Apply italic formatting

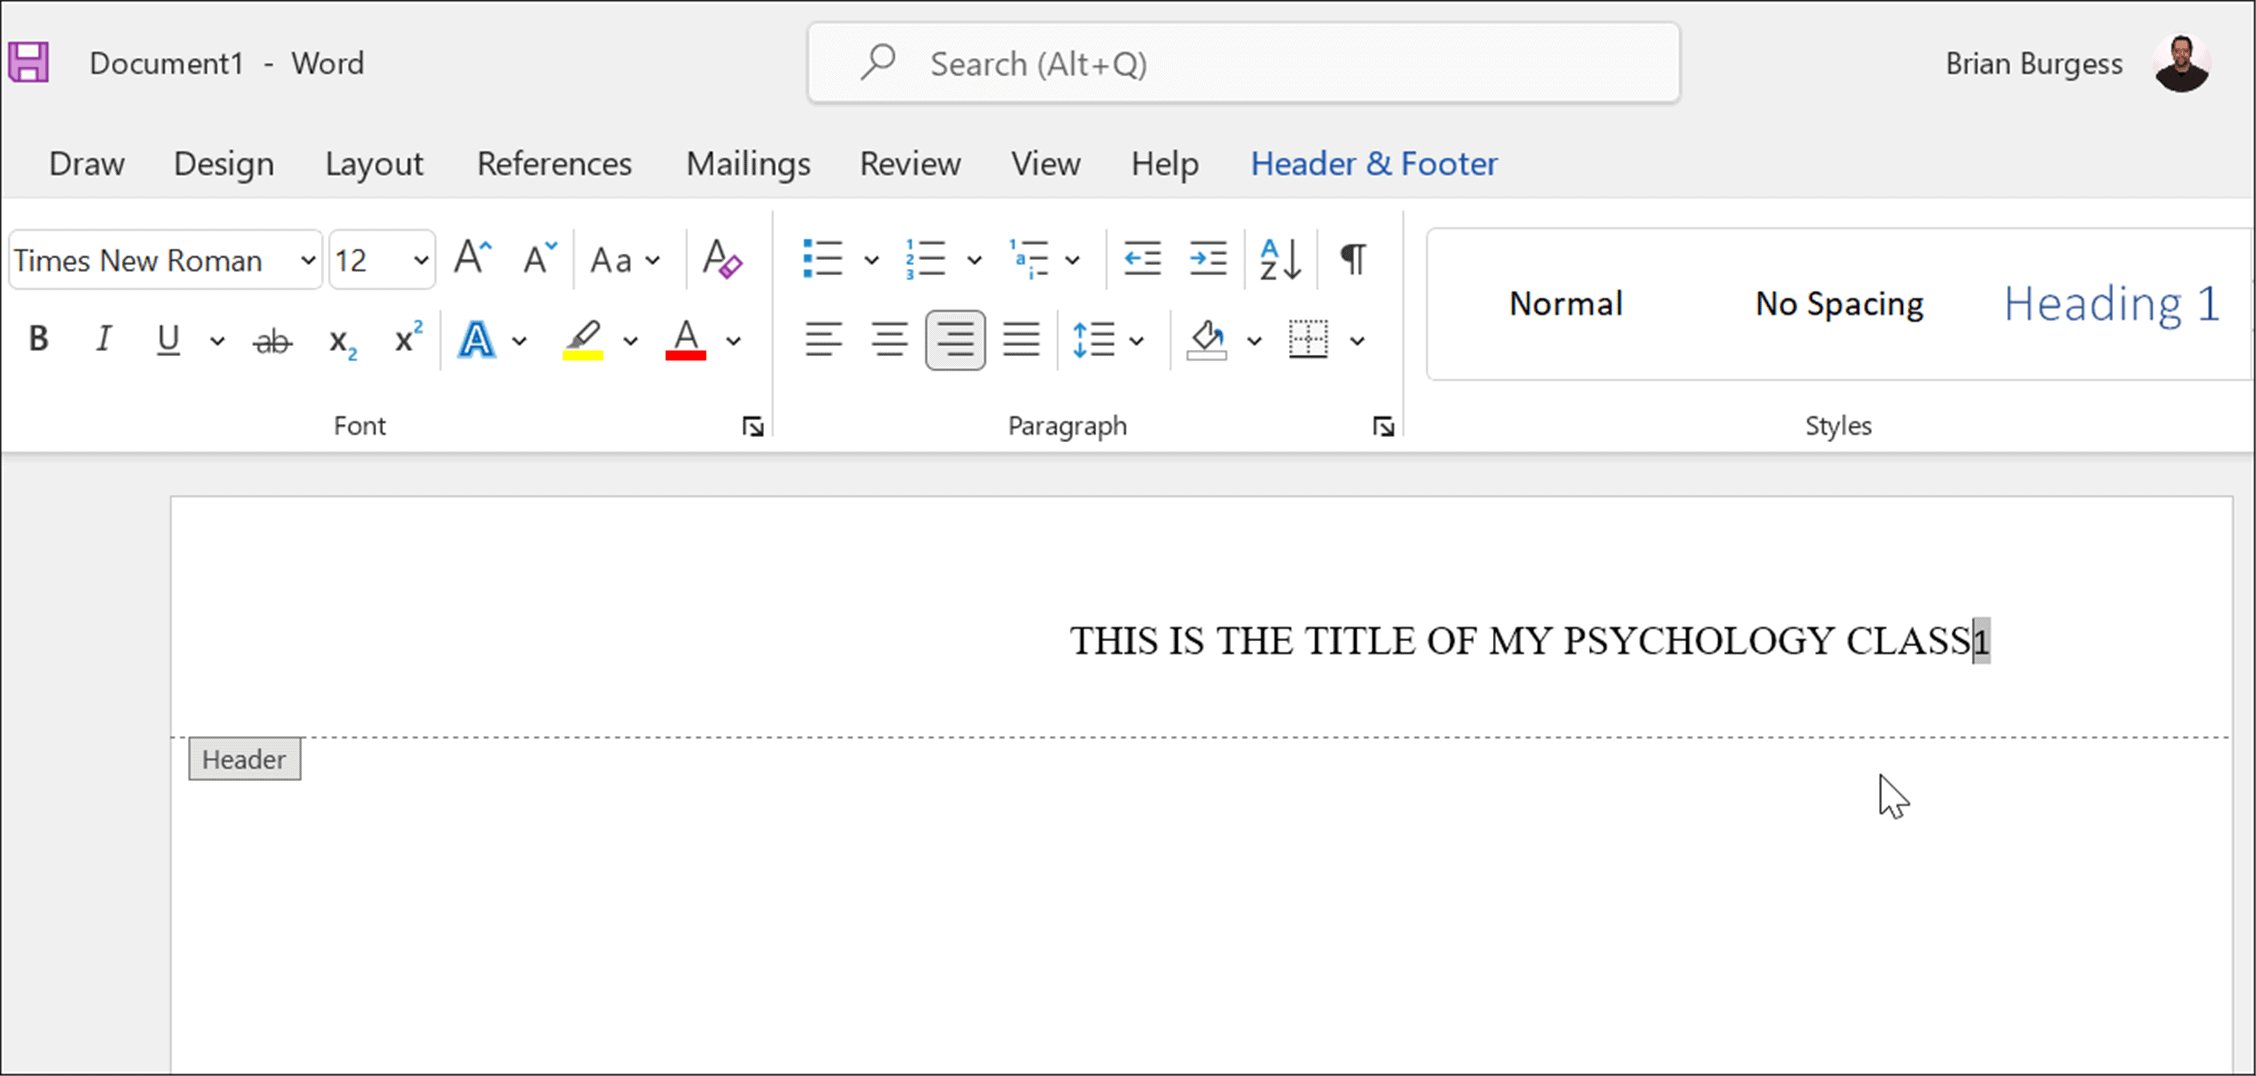point(103,339)
